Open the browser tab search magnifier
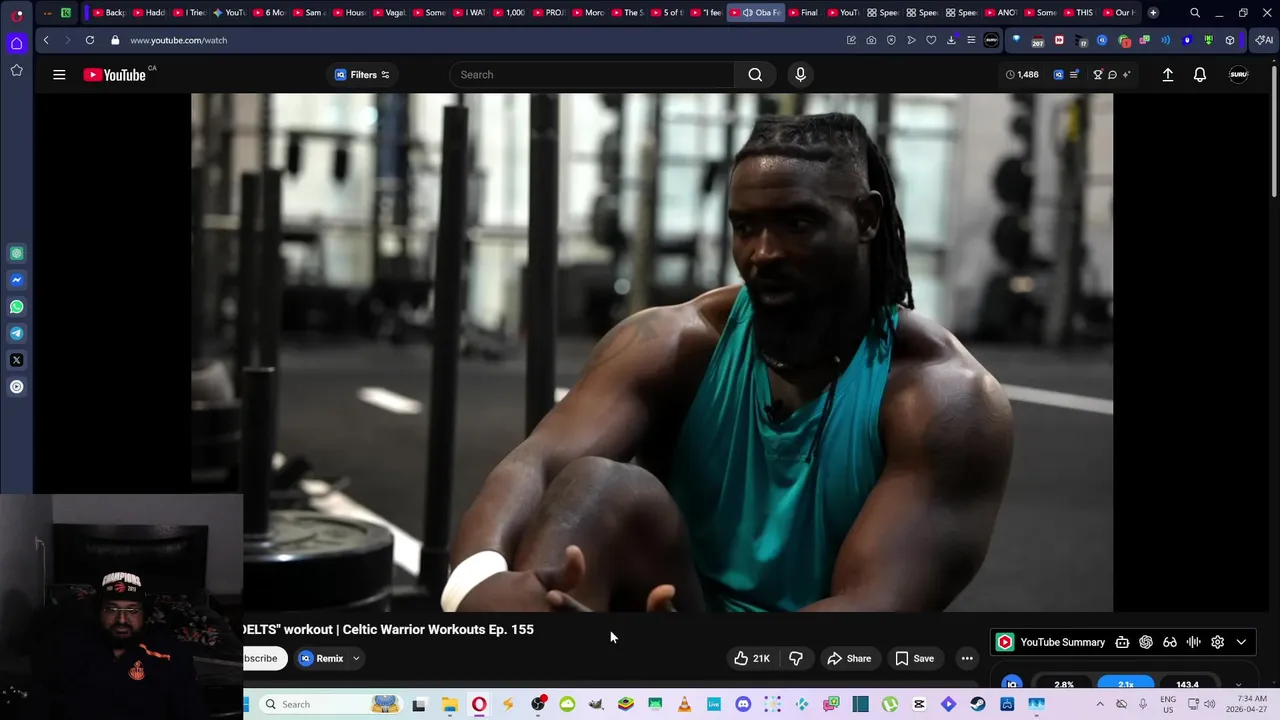 1194,13
